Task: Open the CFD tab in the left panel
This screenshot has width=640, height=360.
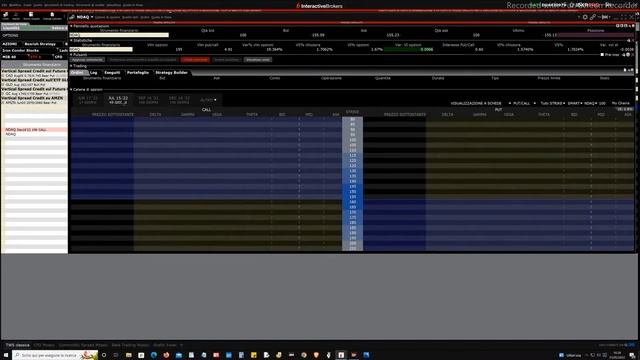Action: 59,57
